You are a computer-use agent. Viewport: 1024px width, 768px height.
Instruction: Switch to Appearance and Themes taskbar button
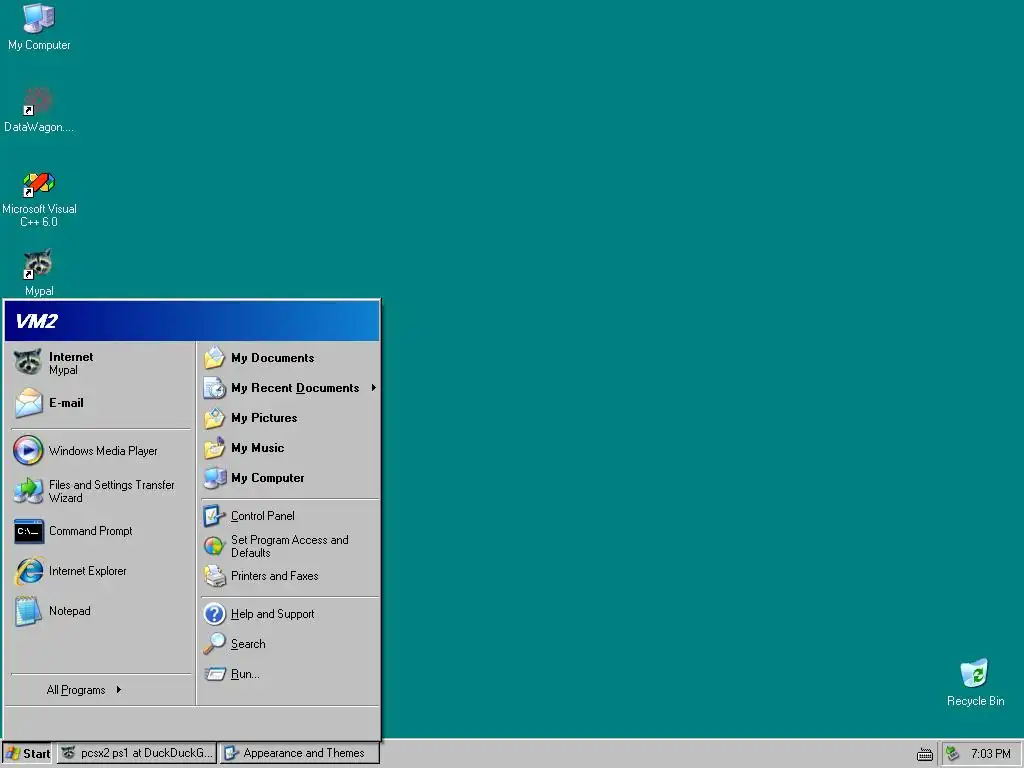[x=300, y=754]
